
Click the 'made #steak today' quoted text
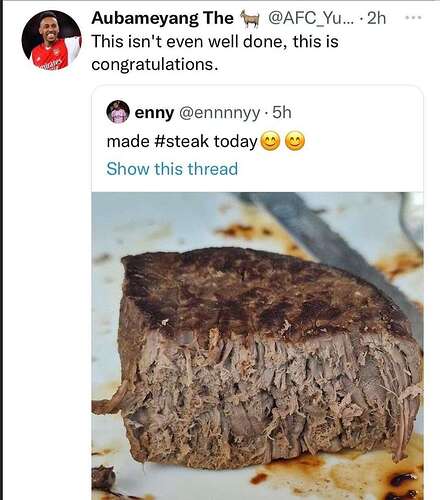point(182,141)
